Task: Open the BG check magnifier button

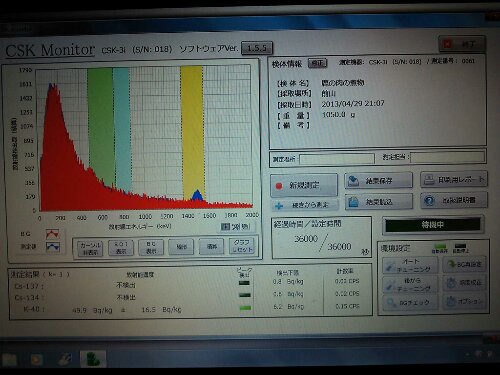Action: [x=410, y=303]
